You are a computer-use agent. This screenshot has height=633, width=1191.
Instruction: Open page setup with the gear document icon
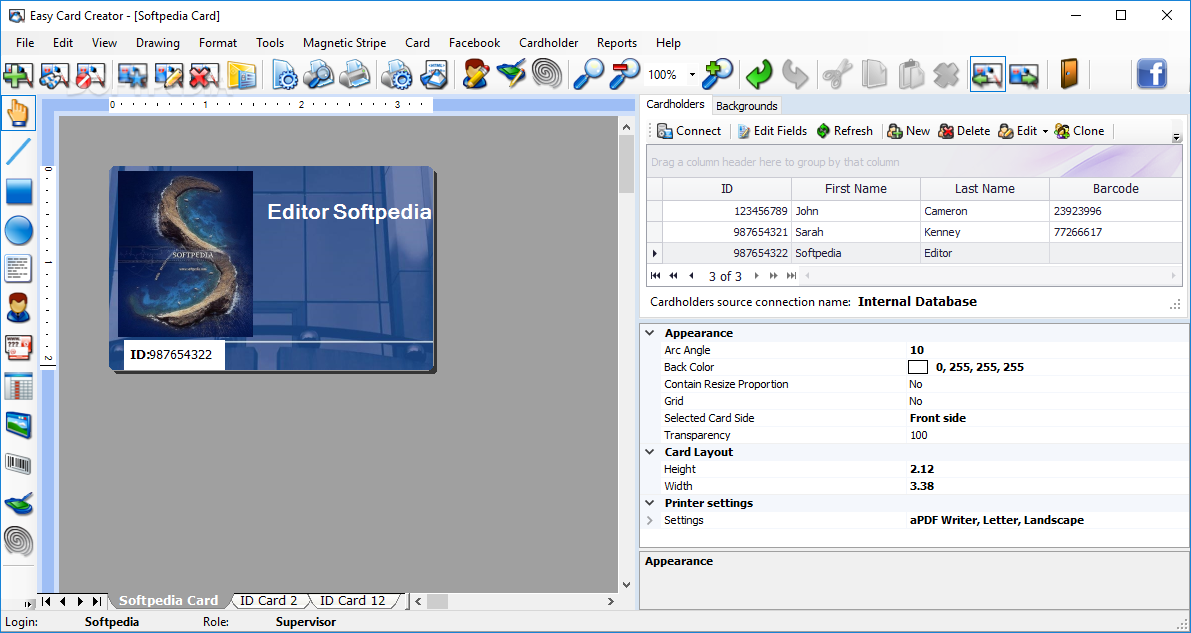(x=285, y=74)
